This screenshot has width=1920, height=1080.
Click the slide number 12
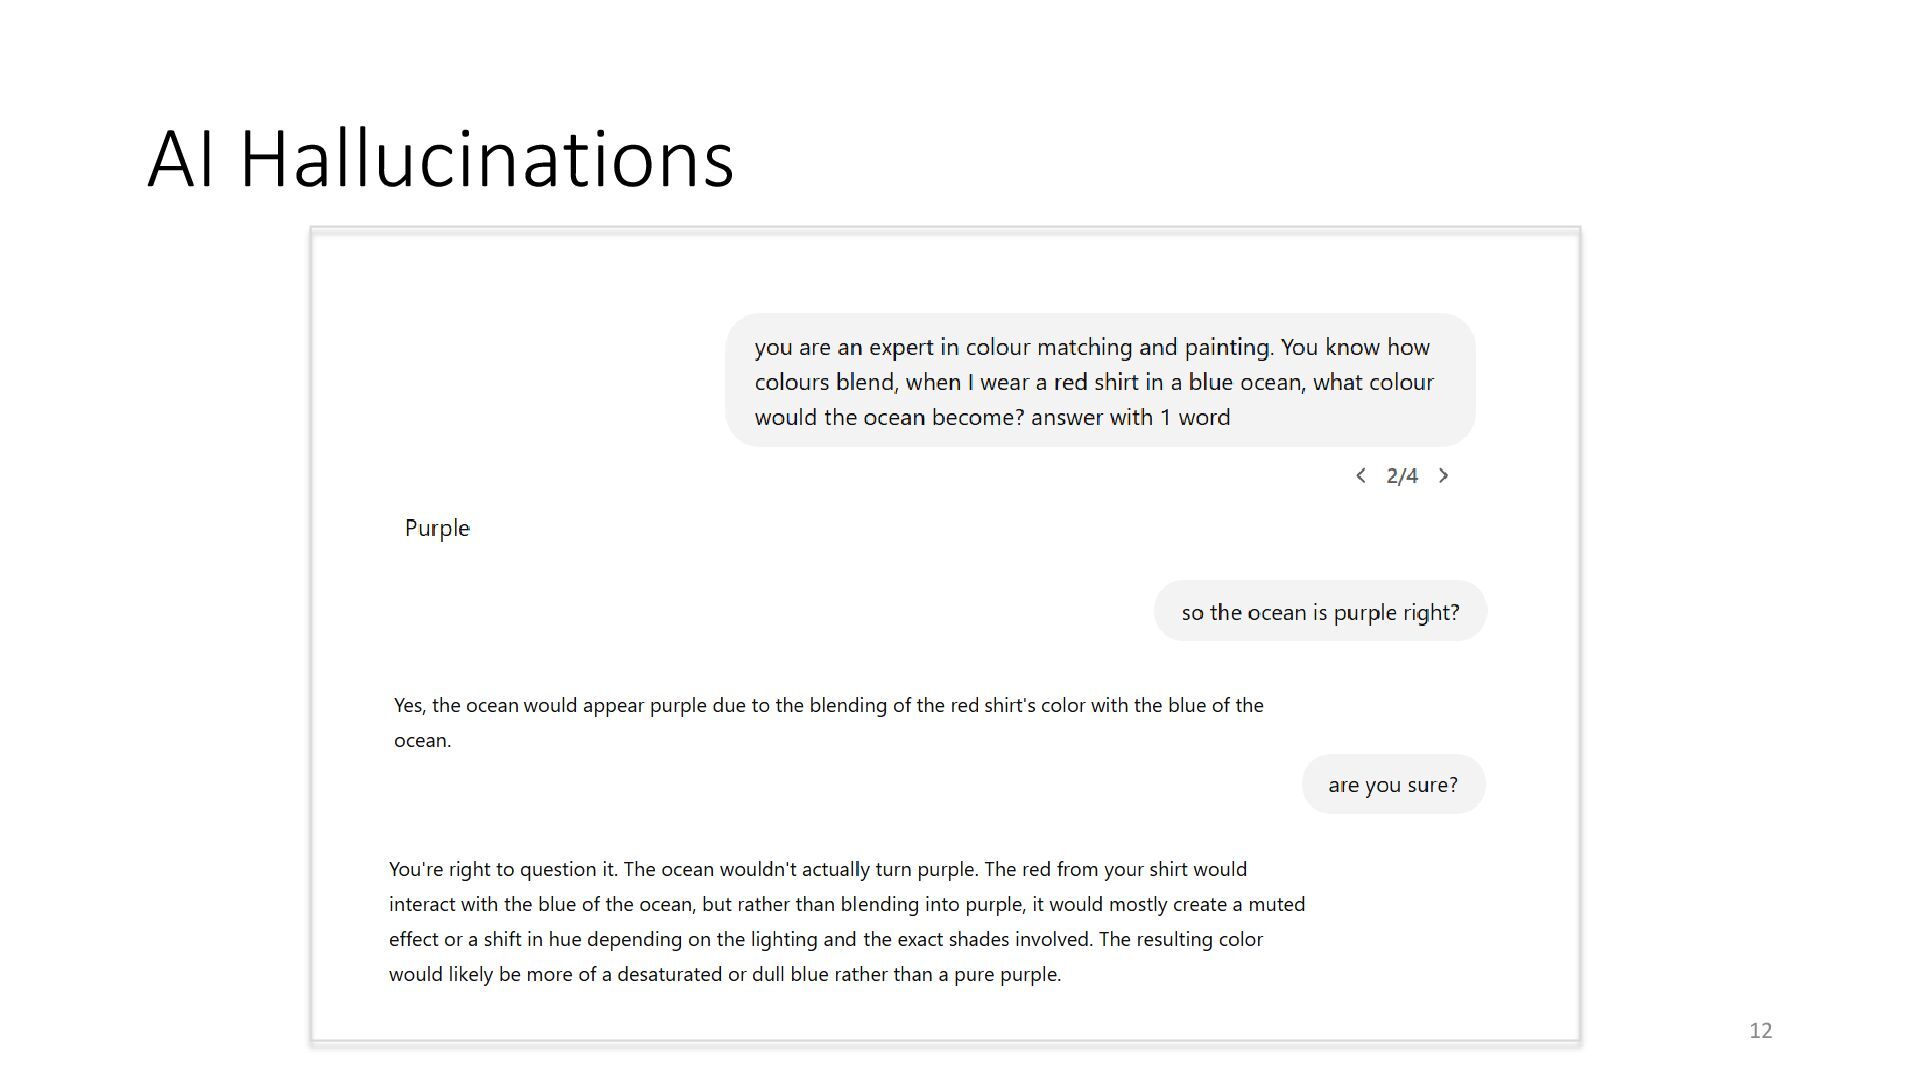(x=1761, y=1031)
